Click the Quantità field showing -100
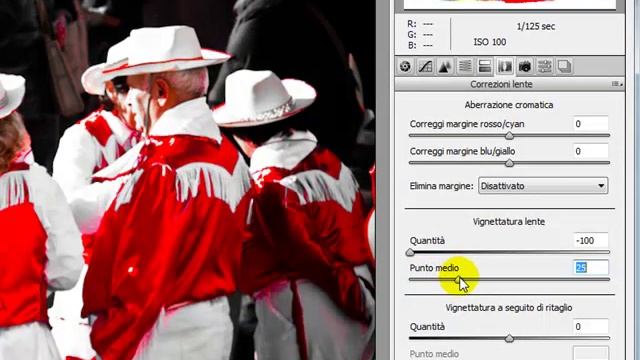The width and height of the screenshot is (640, 360). click(591, 240)
